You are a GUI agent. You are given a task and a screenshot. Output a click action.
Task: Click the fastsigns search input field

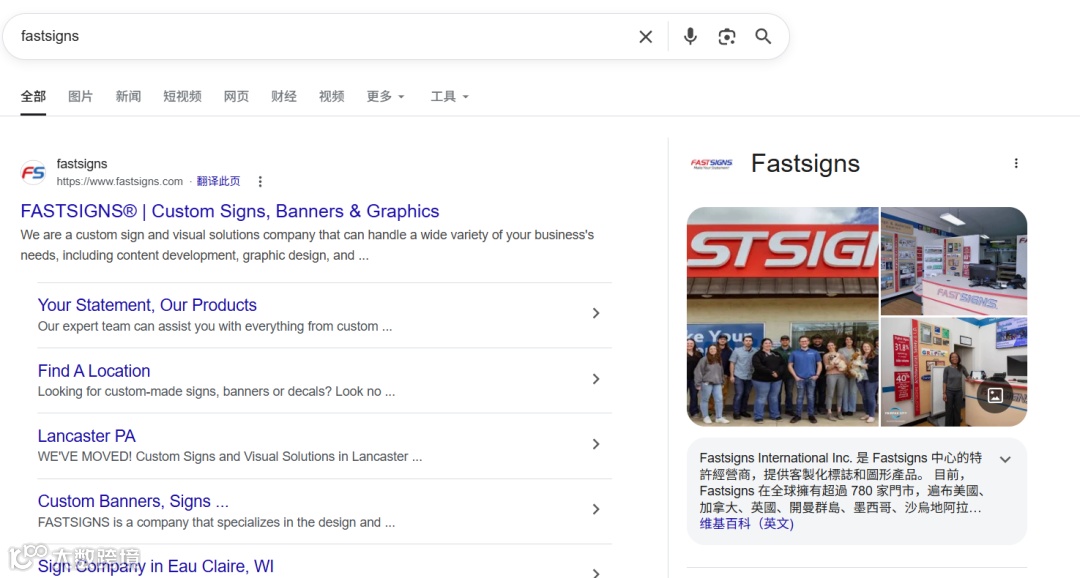(324, 36)
